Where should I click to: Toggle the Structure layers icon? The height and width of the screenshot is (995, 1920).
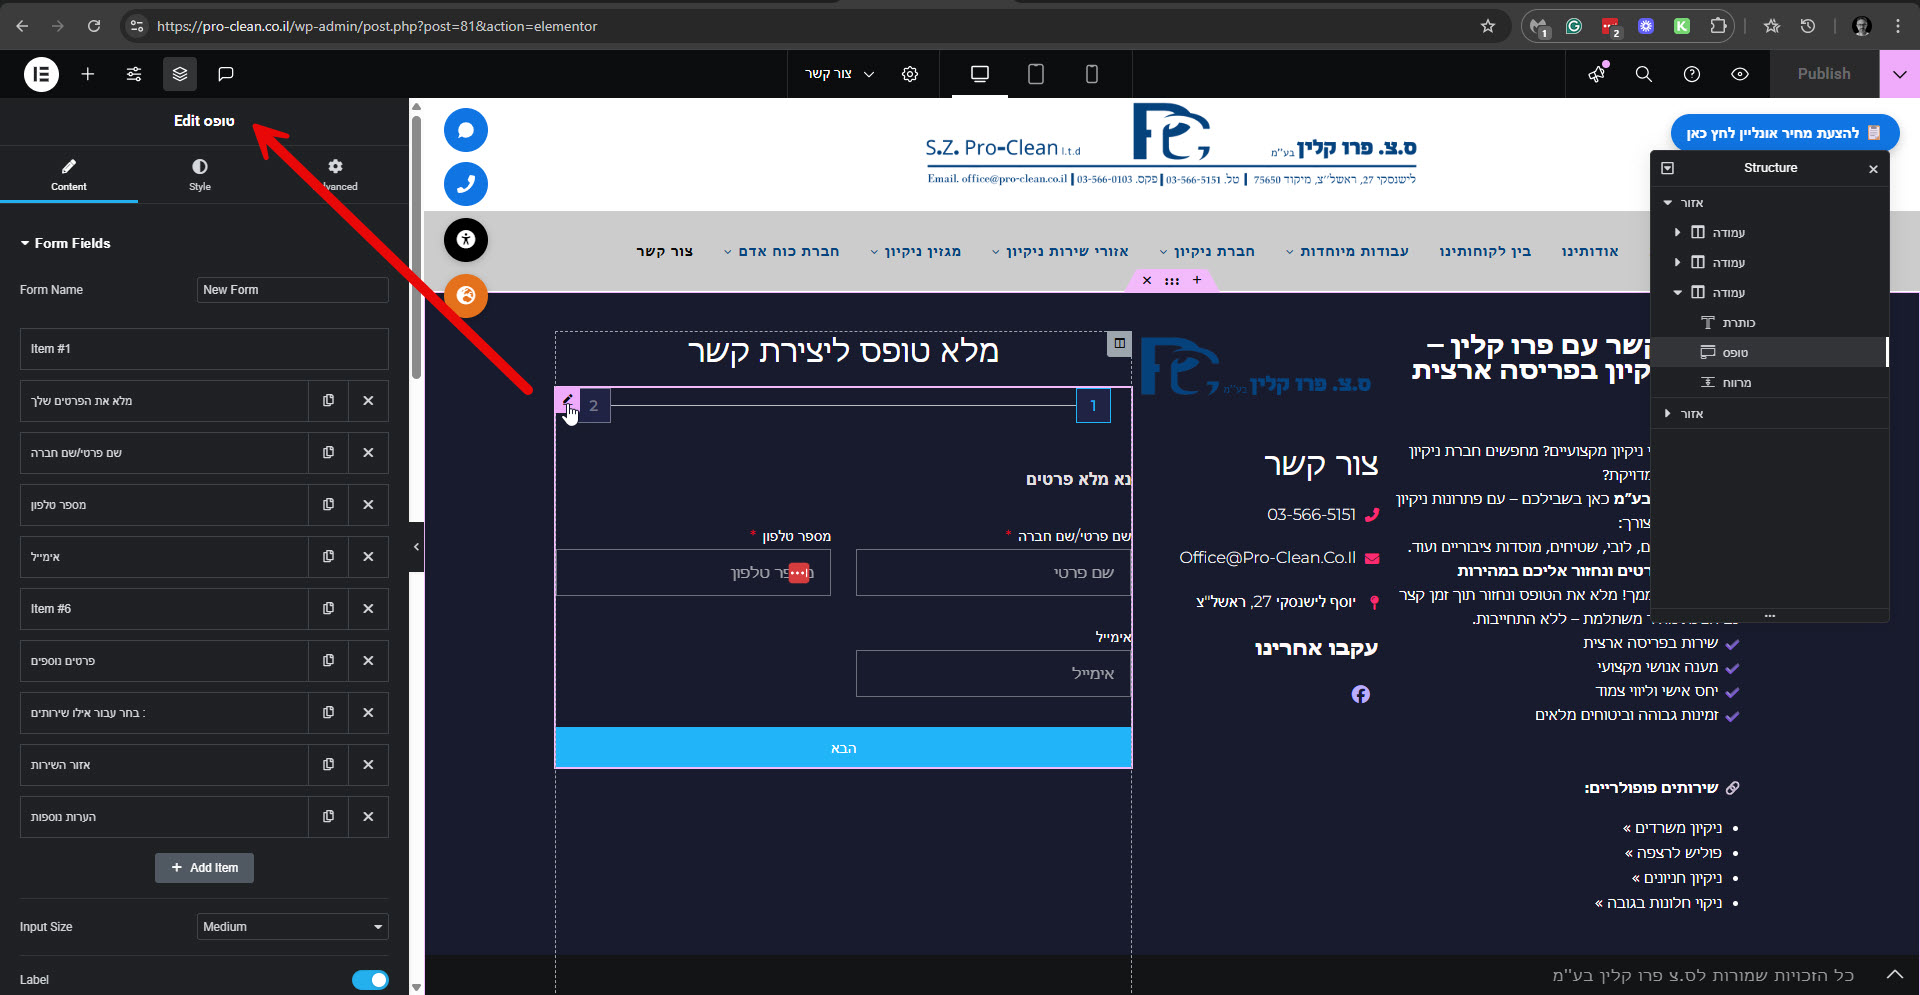pyautogui.click(x=180, y=74)
